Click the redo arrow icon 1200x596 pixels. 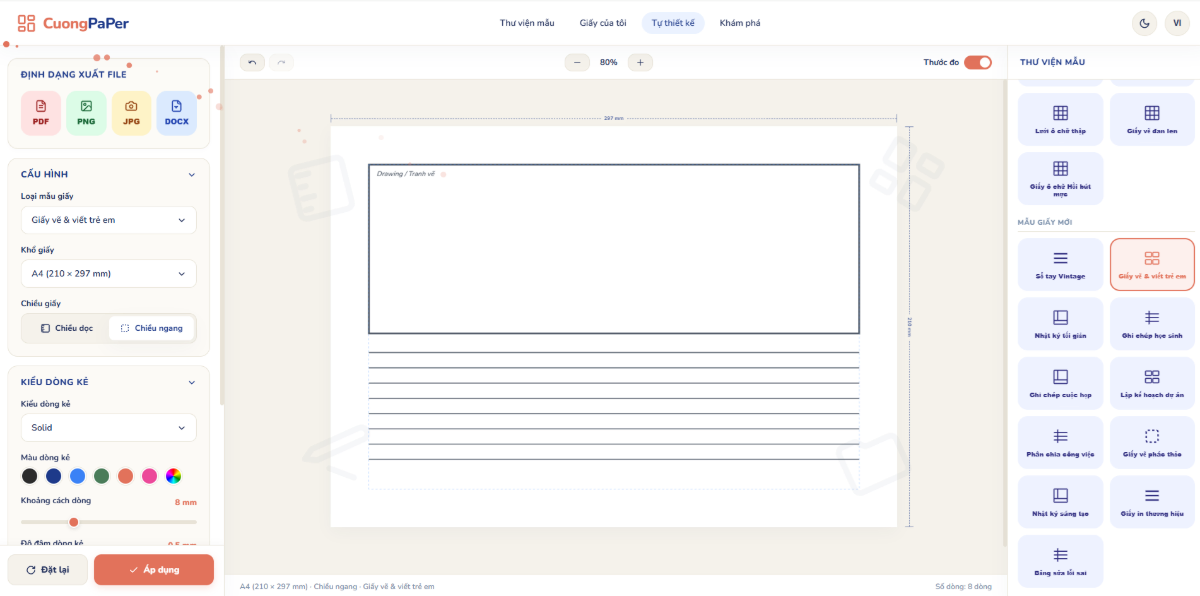[x=282, y=62]
